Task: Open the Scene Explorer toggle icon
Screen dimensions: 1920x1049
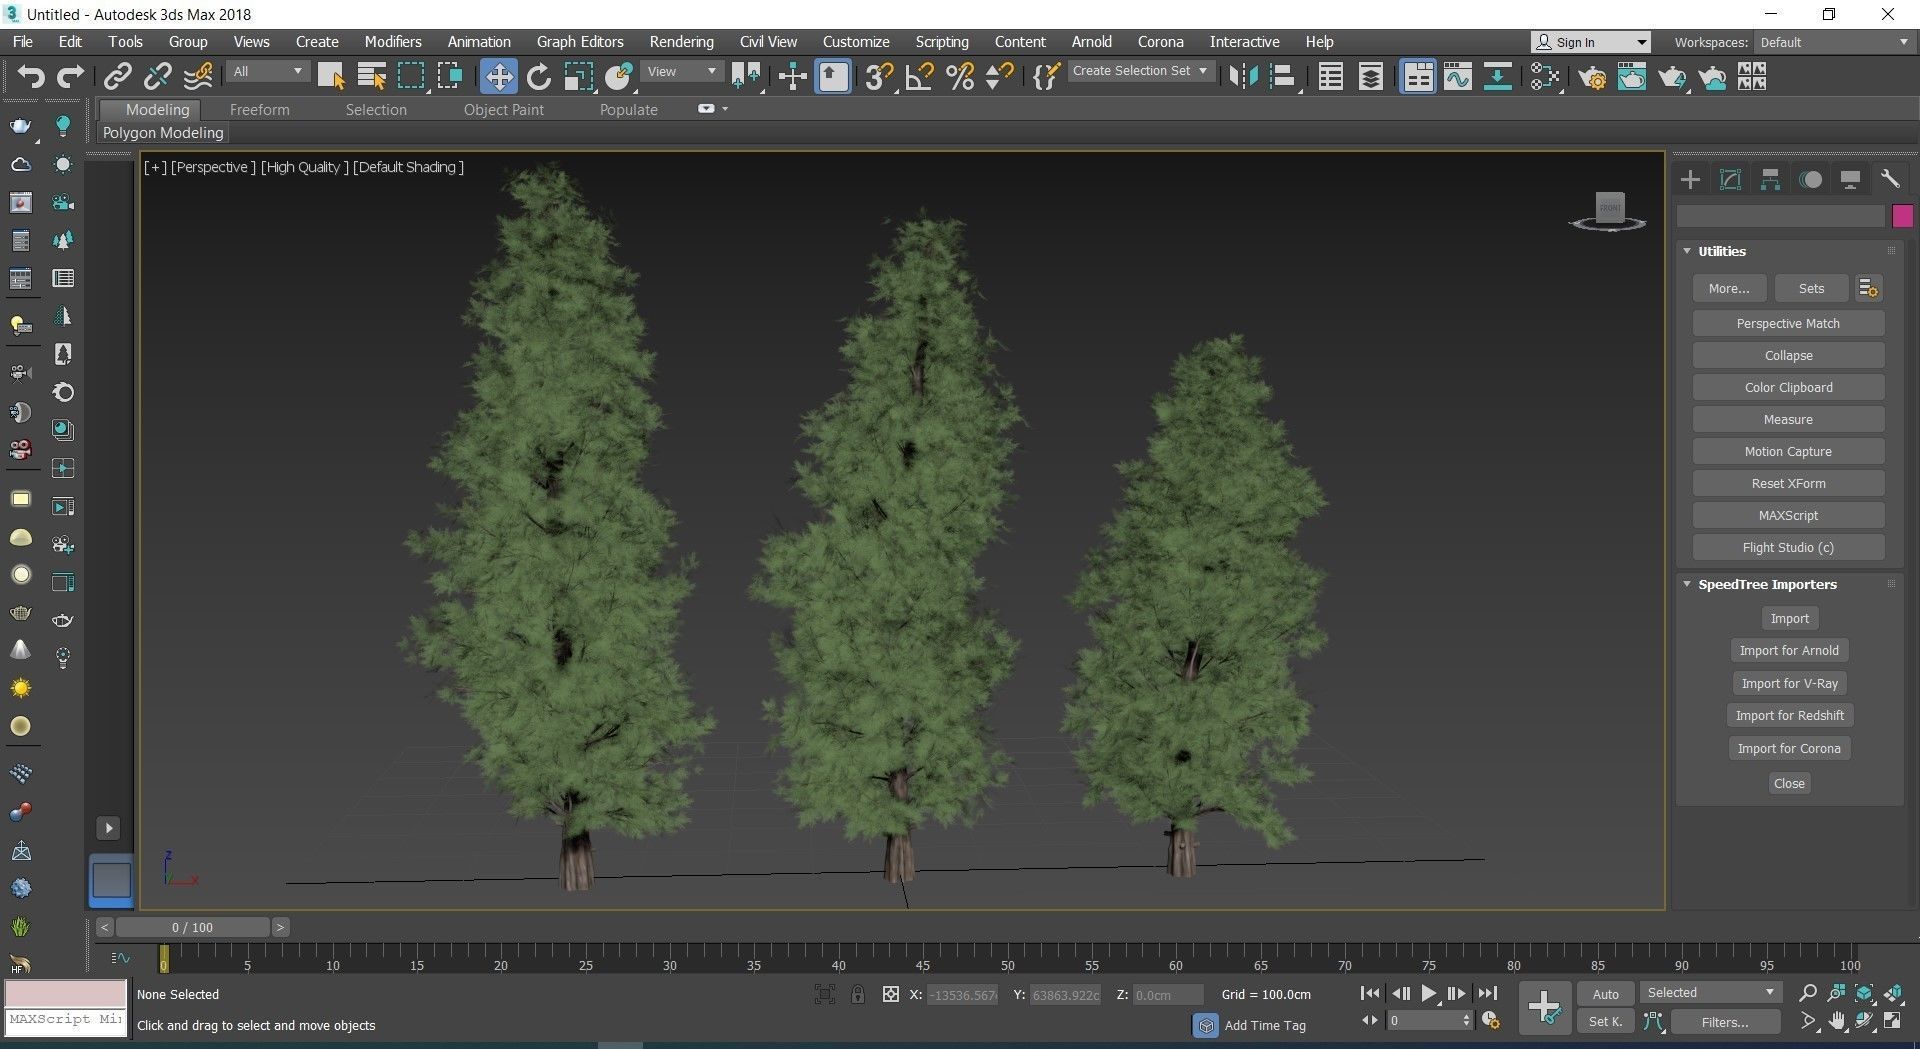Action: click(x=1330, y=76)
